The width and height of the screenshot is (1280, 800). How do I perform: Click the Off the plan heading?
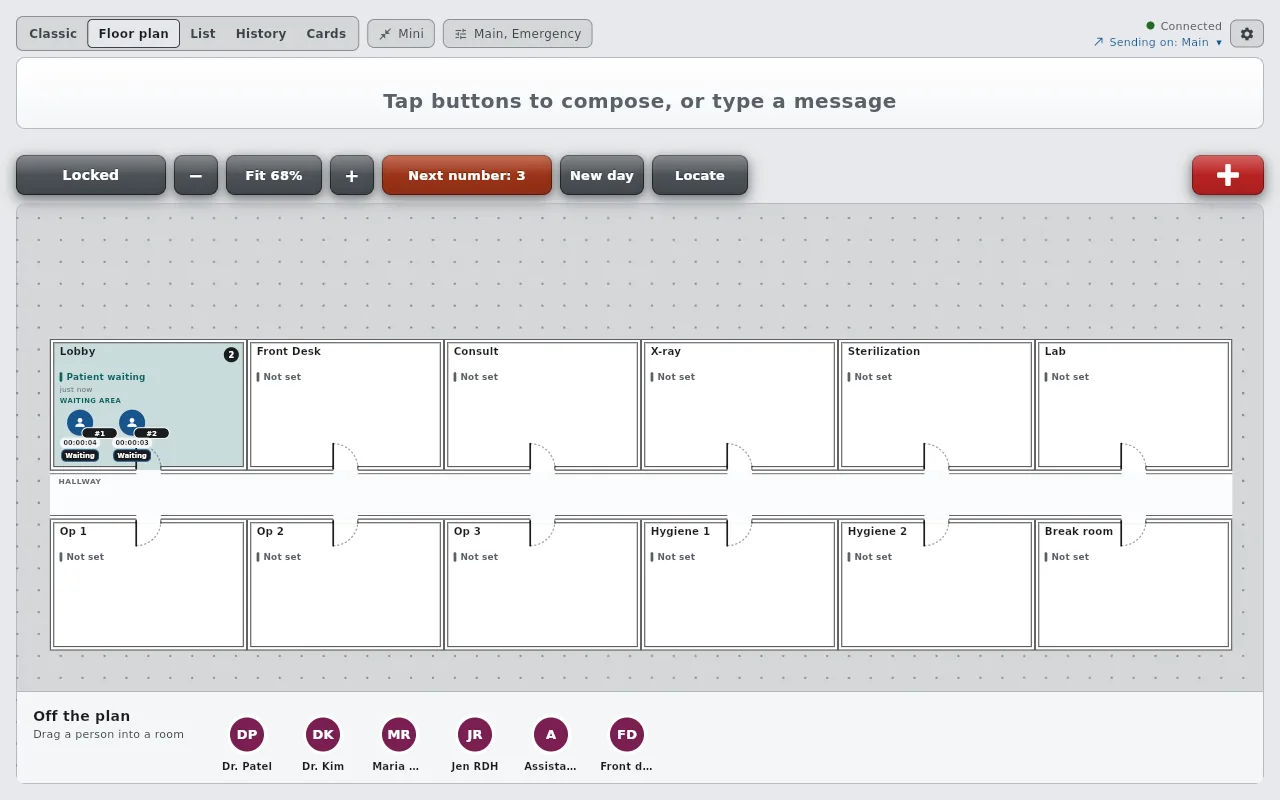(82, 716)
